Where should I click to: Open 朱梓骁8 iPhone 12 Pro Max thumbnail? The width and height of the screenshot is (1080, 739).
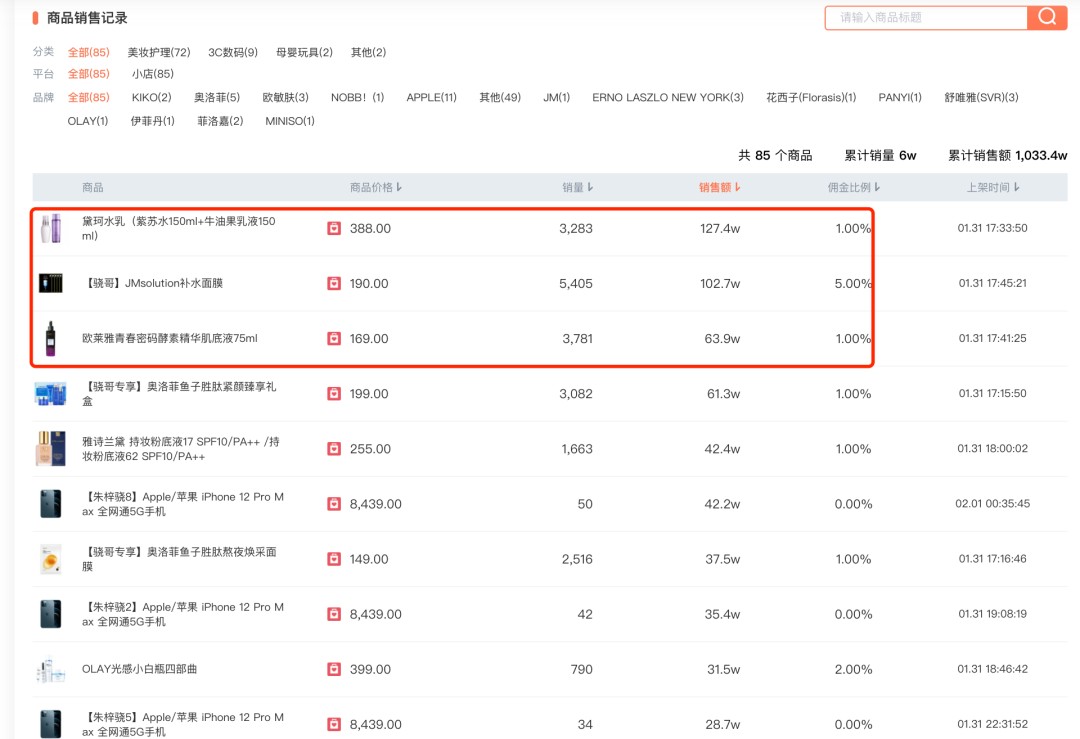(51, 503)
